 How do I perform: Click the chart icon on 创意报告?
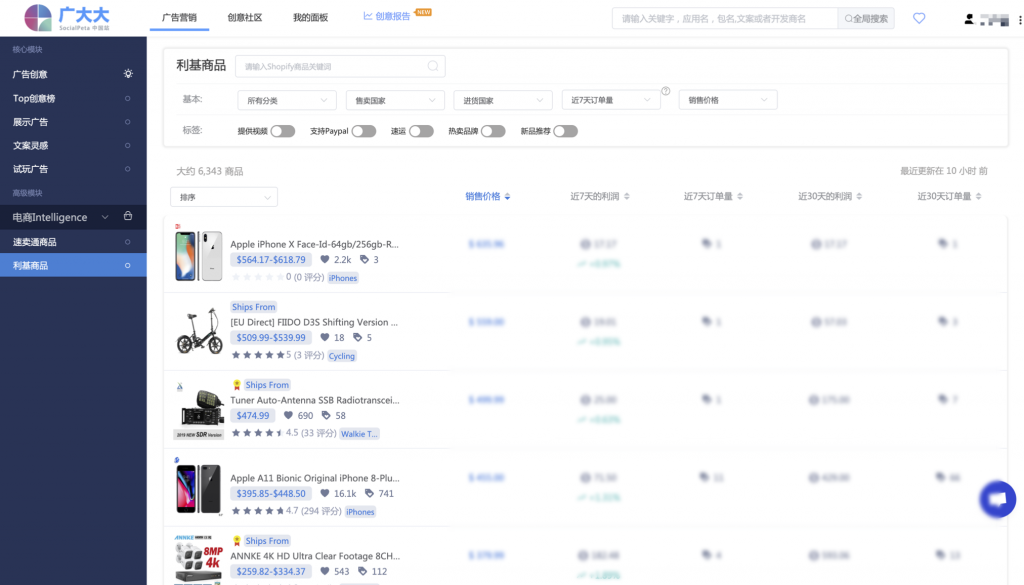click(x=368, y=16)
